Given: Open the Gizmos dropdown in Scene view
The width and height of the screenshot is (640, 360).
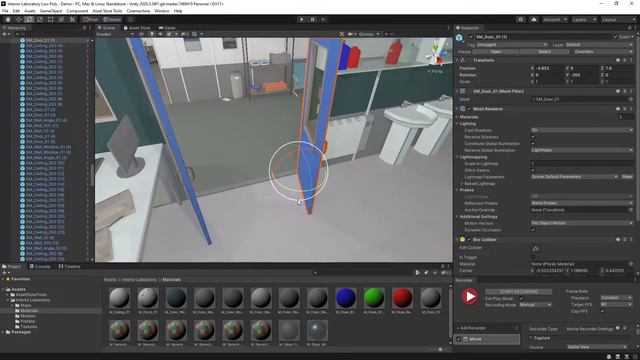Looking at the screenshot, I should click(369, 34).
